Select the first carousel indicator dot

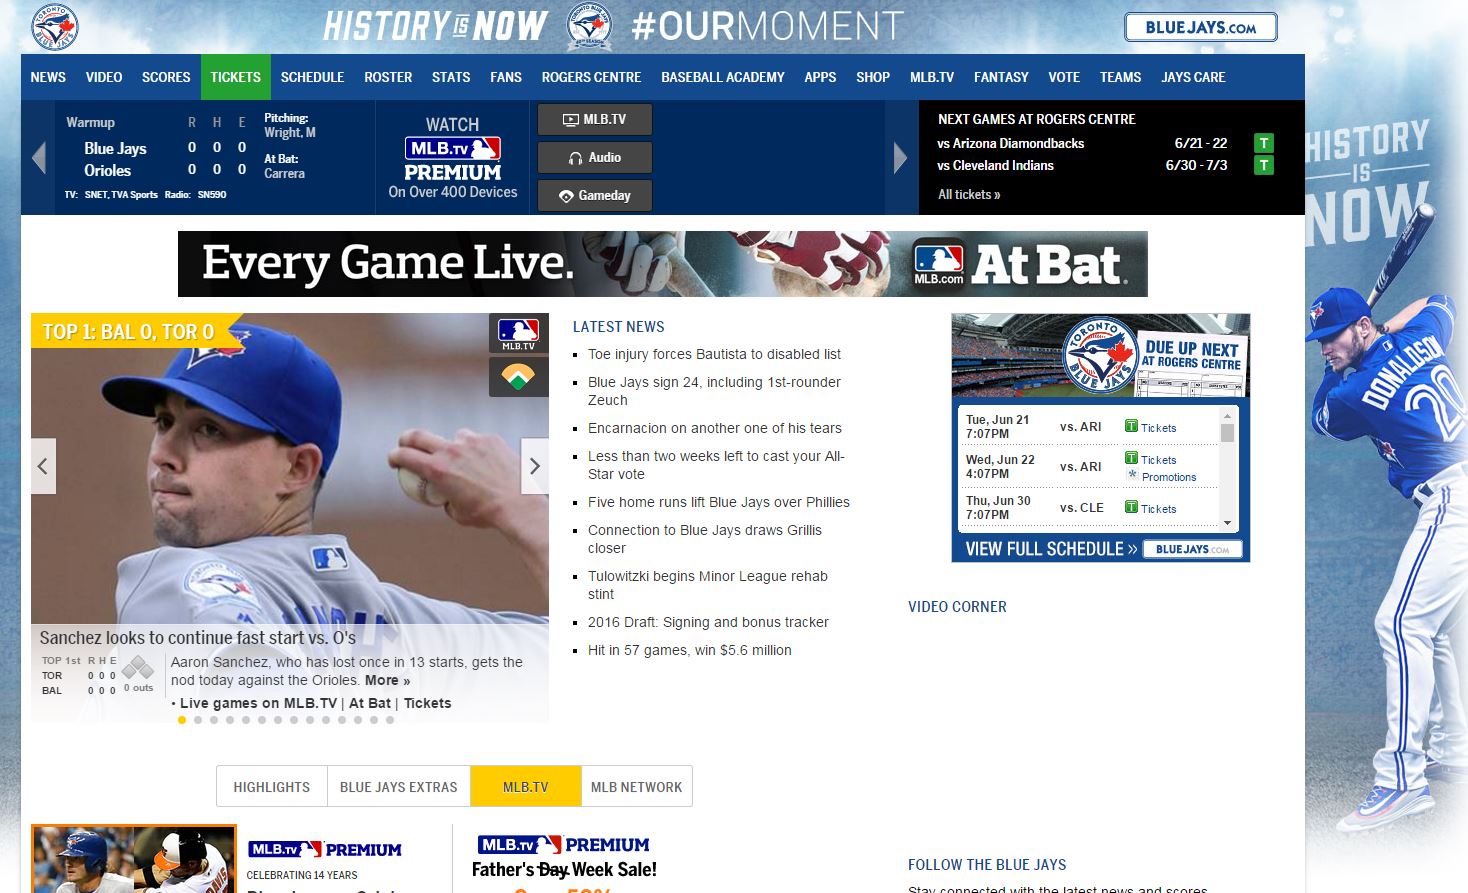tap(182, 720)
